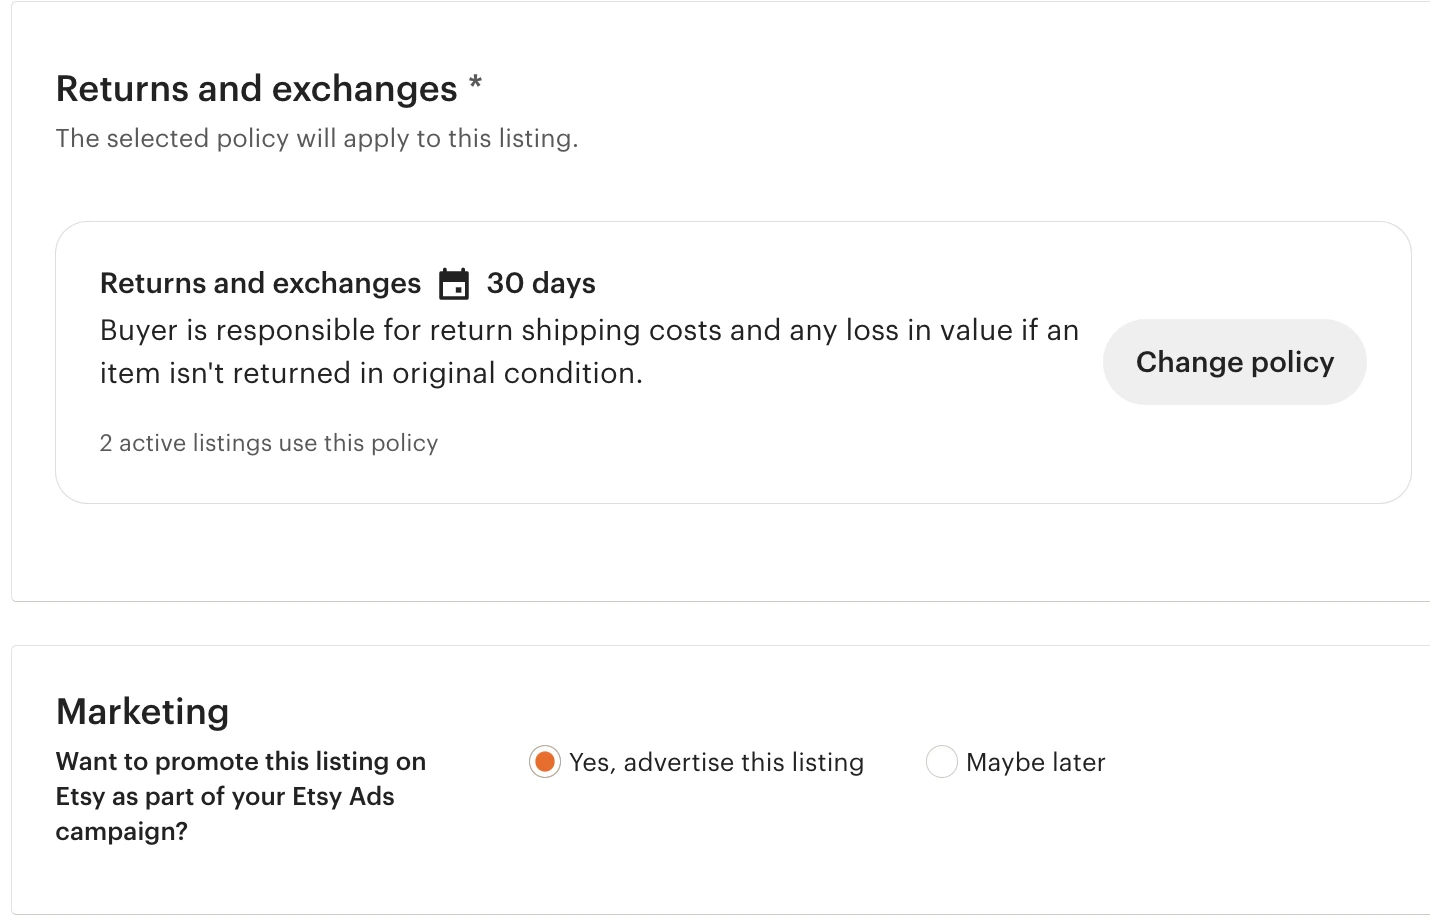Click the Change policy button

[1233, 361]
